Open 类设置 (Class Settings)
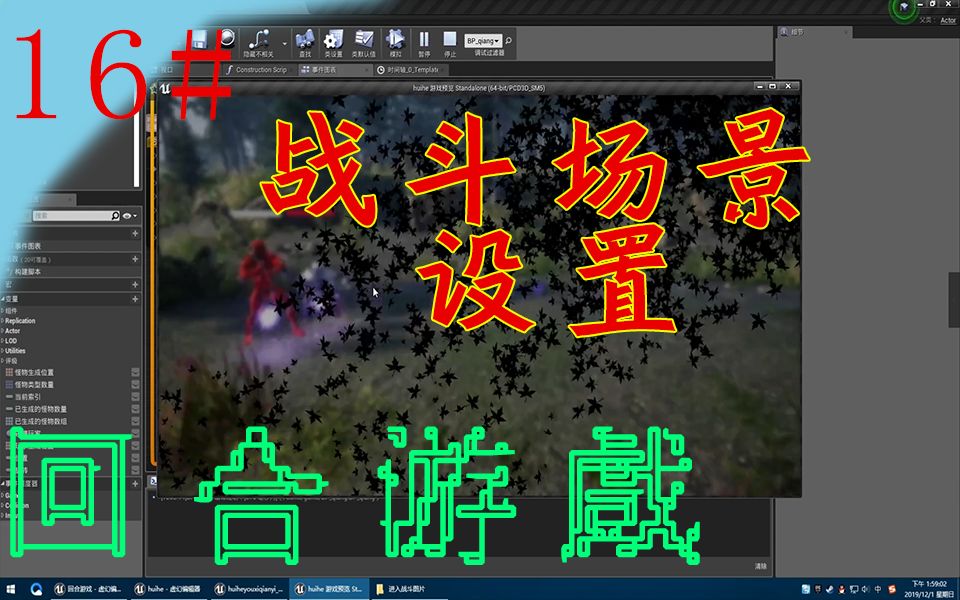Viewport: 960px width, 600px height. coord(334,38)
